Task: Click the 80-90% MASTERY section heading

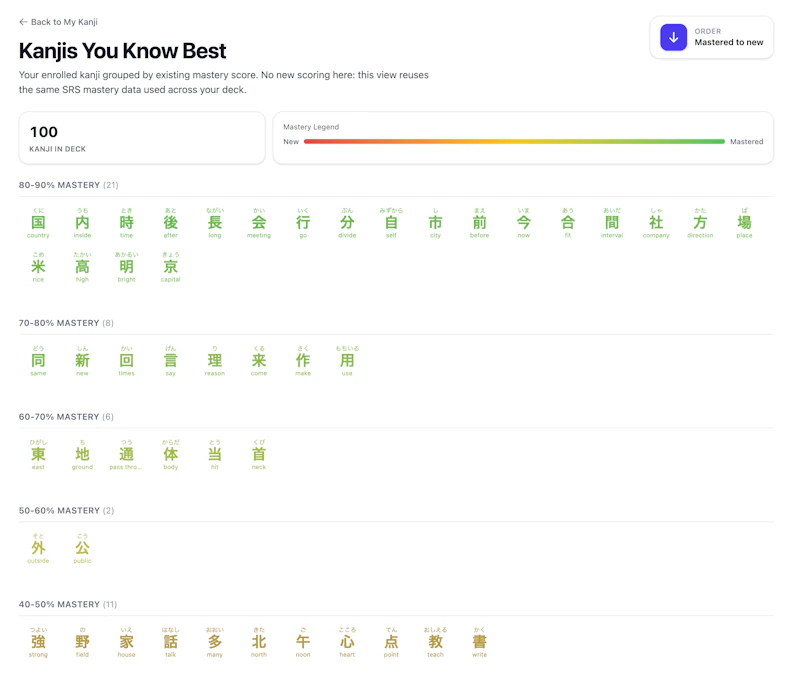Action: click(68, 185)
